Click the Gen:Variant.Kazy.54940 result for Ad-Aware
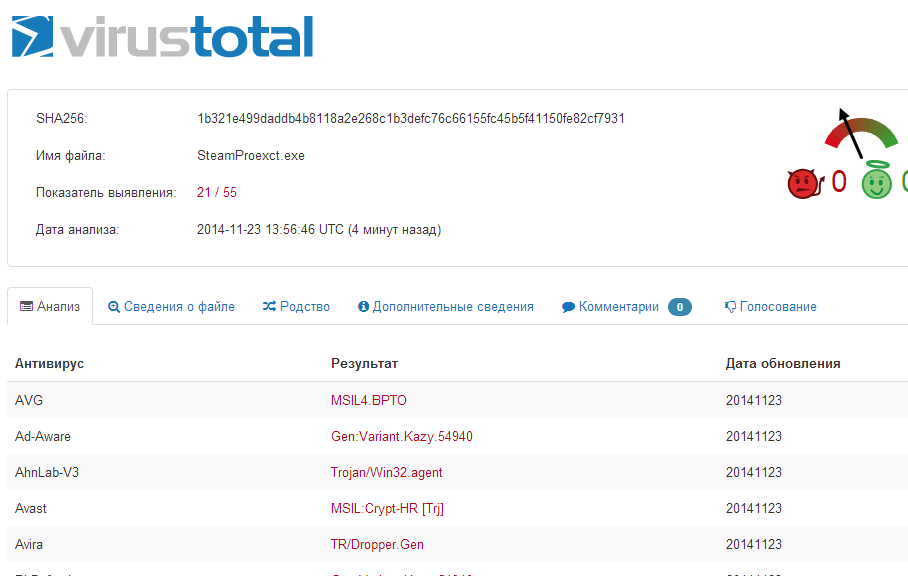The width and height of the screenshot is (908, 576). coord(402,436)
